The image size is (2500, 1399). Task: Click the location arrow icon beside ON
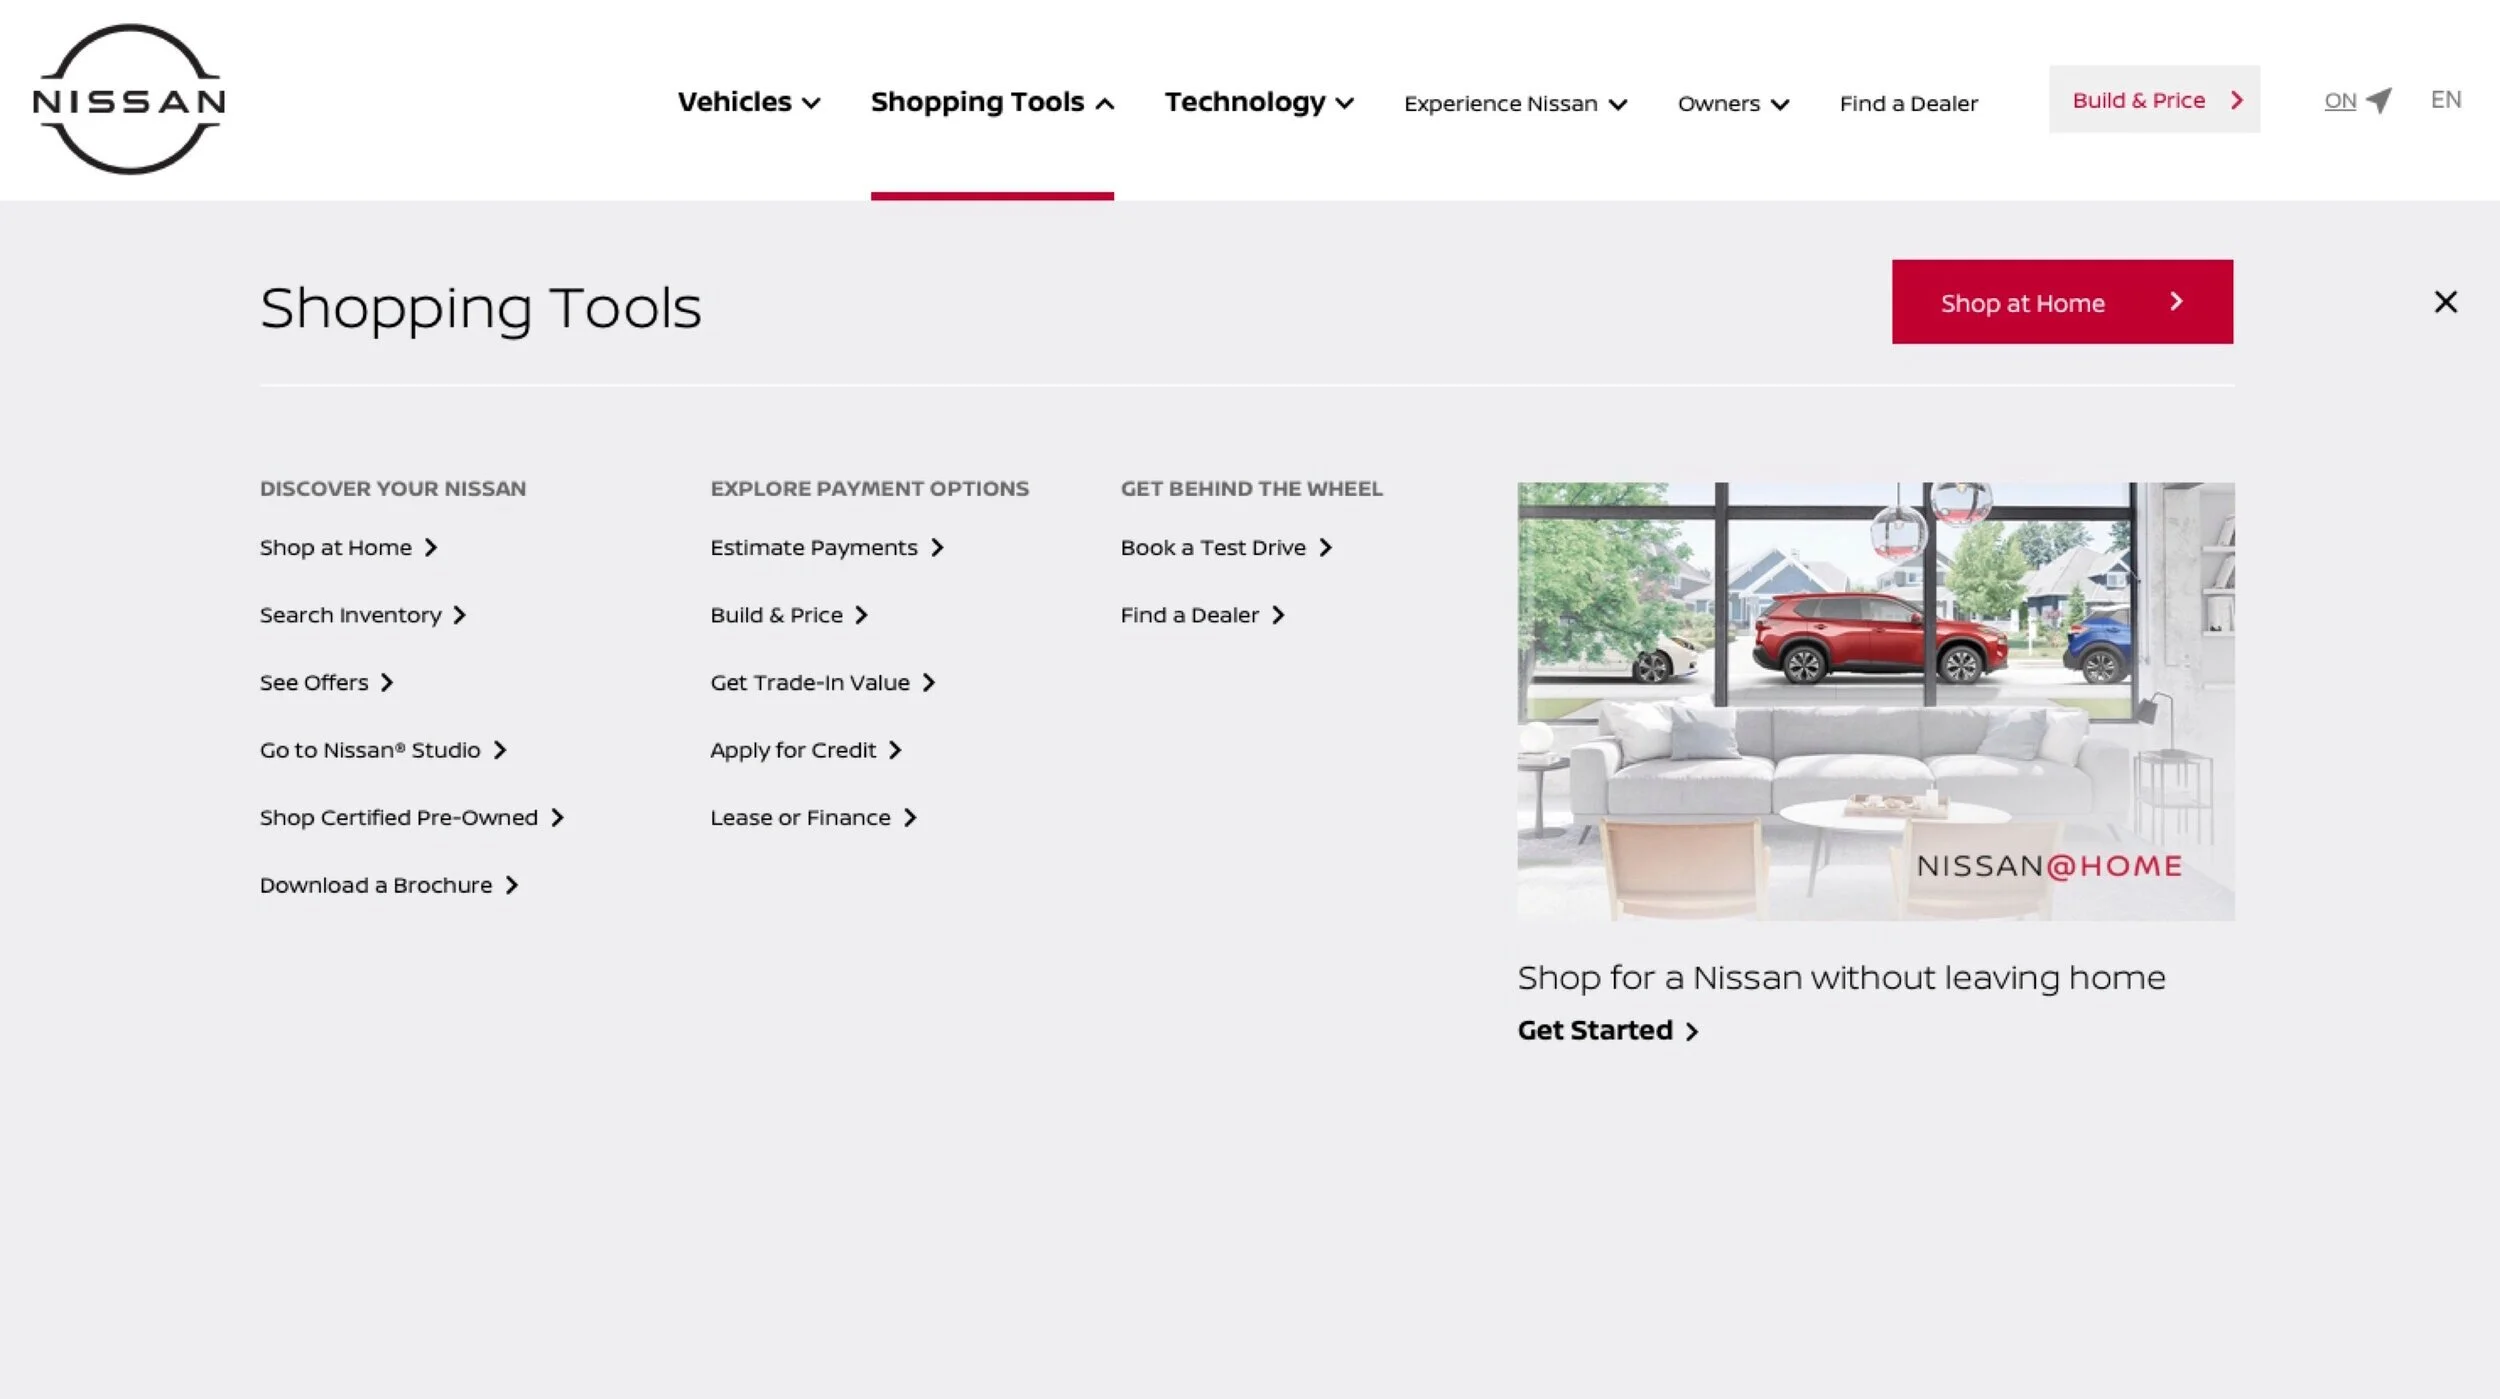coord(2380,100)
